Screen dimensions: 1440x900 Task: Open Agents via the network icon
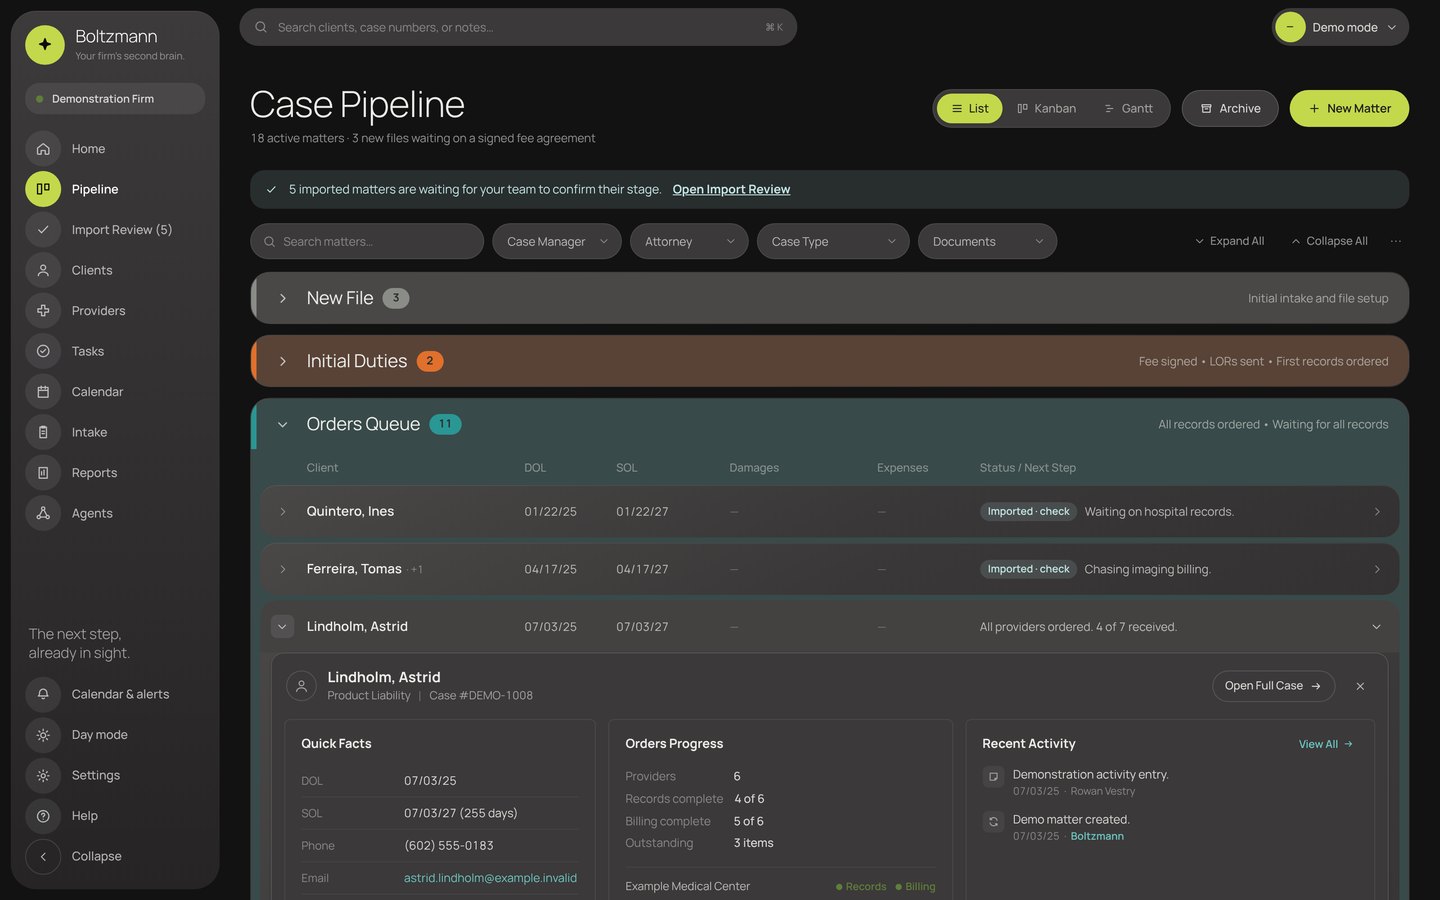point(43,513)
